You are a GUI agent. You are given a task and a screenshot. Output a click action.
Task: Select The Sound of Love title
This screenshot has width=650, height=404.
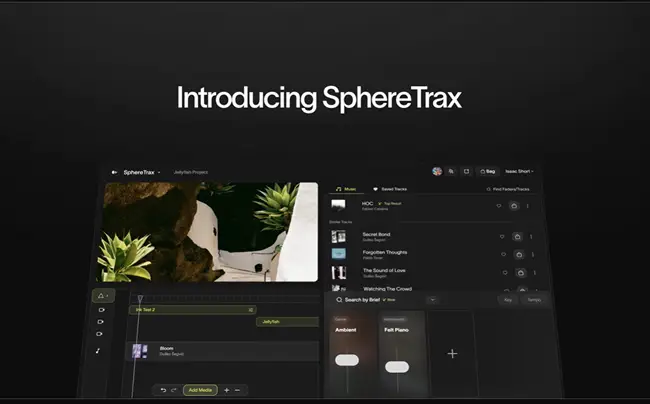384,270
